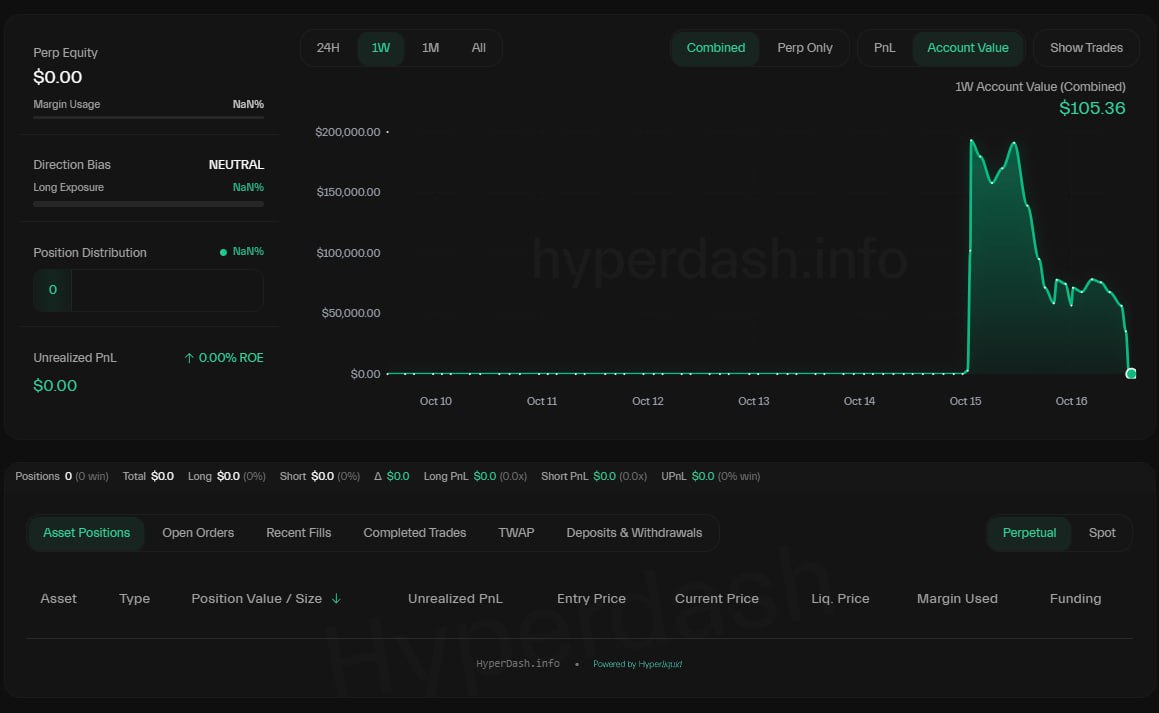Image resolution: width=1159 pixels, height=713 pixels.
Task: Click the Margin Usage progress bar
Action: [148, 117]
